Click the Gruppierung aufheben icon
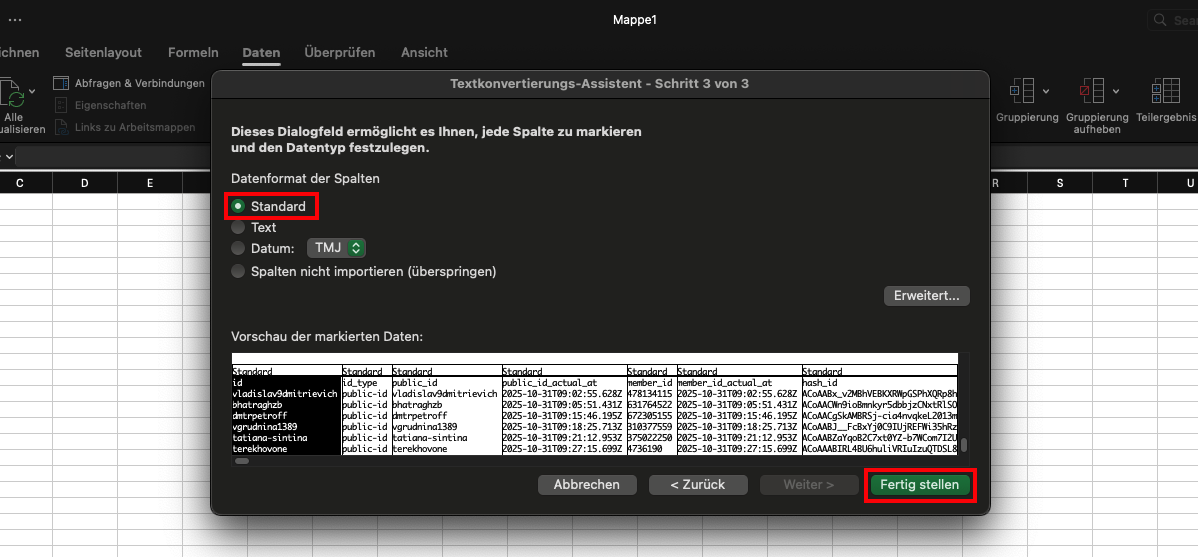Image resolution: width=1198 pixels, height=557 pixels. pyautogui.click(x=1091, y=91)
